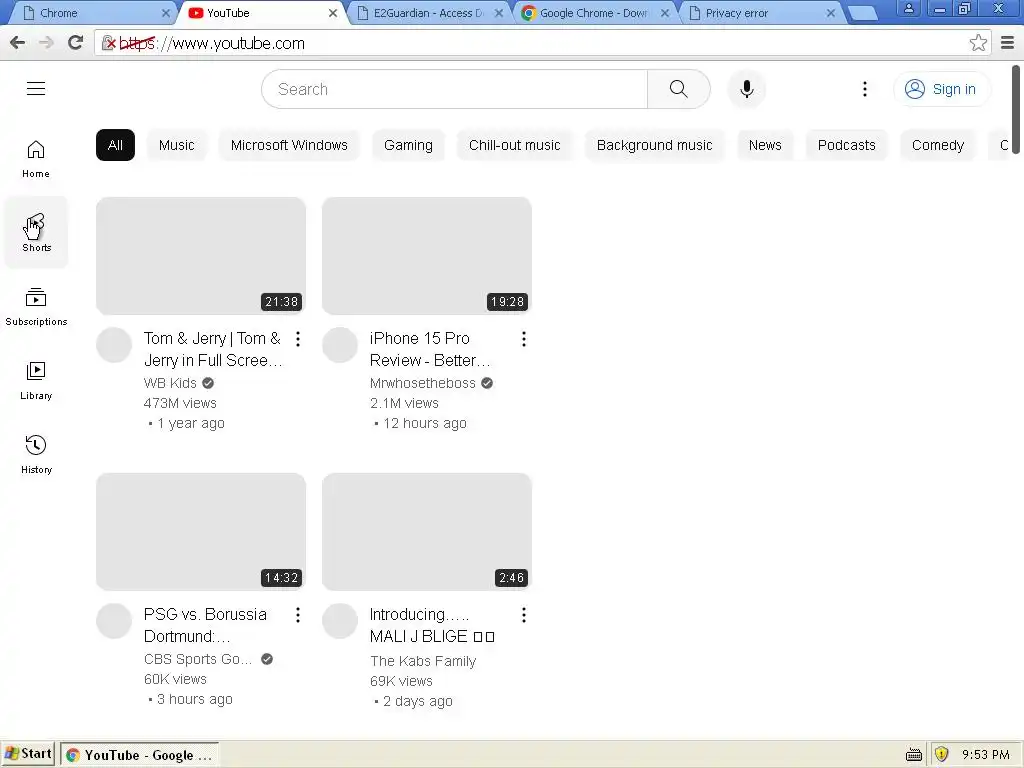Click the browser forward arrow
The width and height of the screenshot is (1024, 768).
(46, 43)
